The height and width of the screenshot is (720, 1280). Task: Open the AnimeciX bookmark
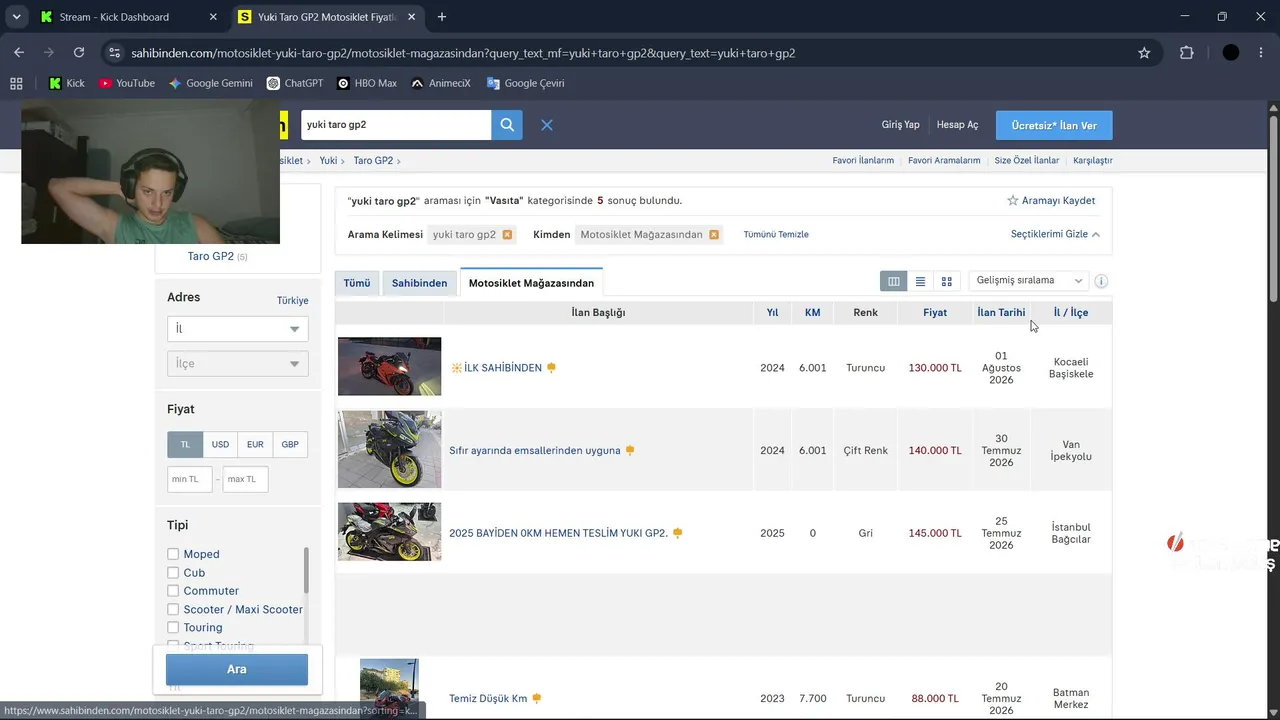point(440,83)
